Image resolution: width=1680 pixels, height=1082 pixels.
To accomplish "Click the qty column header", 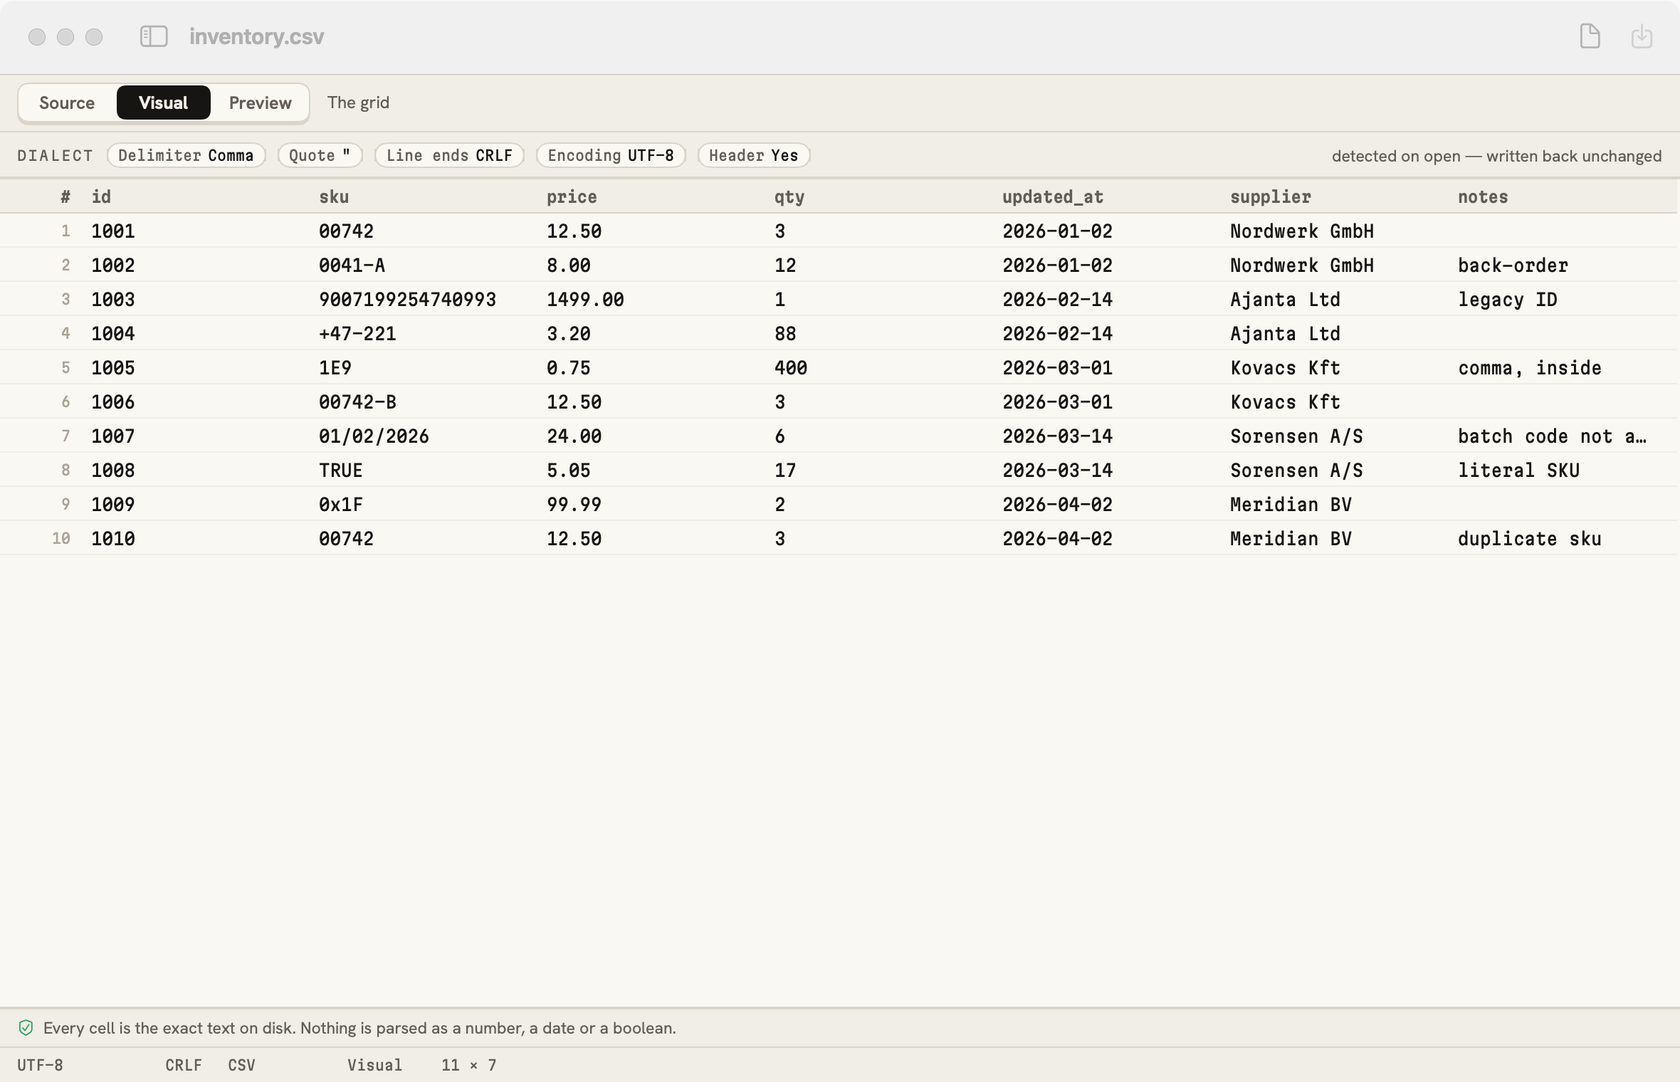I will coord(789,197).
